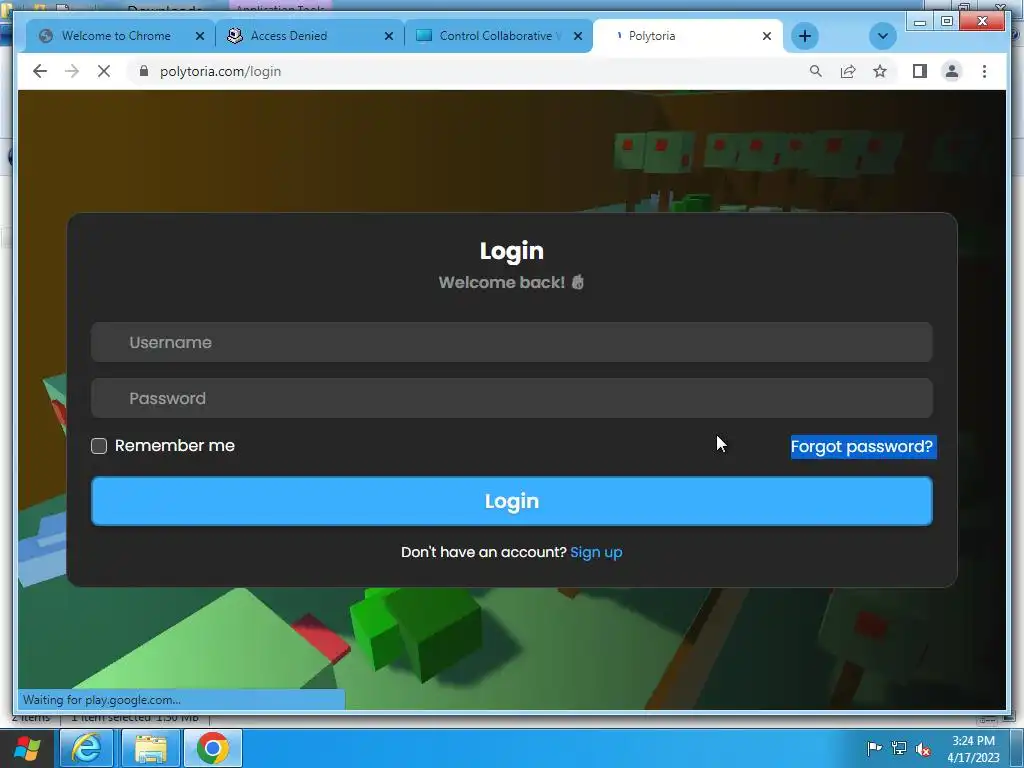
Task: Click the blue Login button
Action: point(511,501)
